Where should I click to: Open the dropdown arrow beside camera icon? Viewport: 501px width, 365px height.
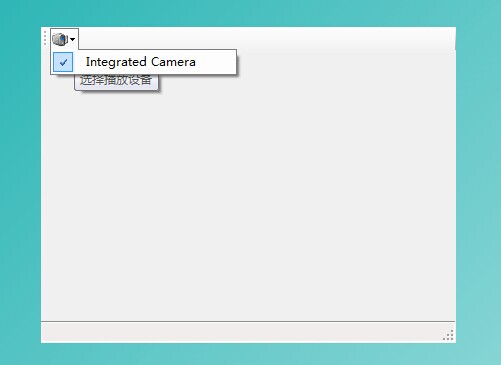pos(72,39)
